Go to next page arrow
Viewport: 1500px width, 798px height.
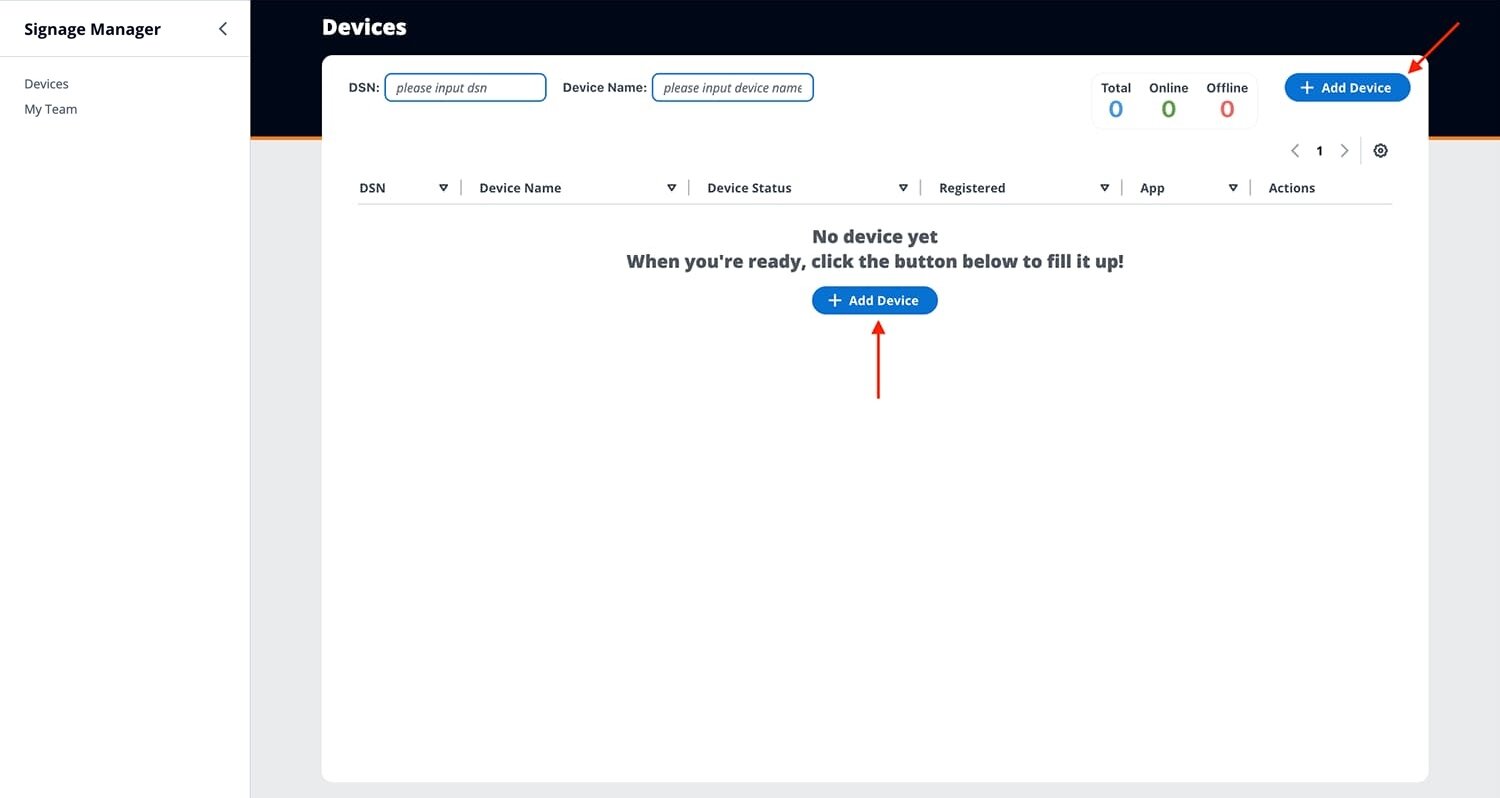coord(1344,151)
